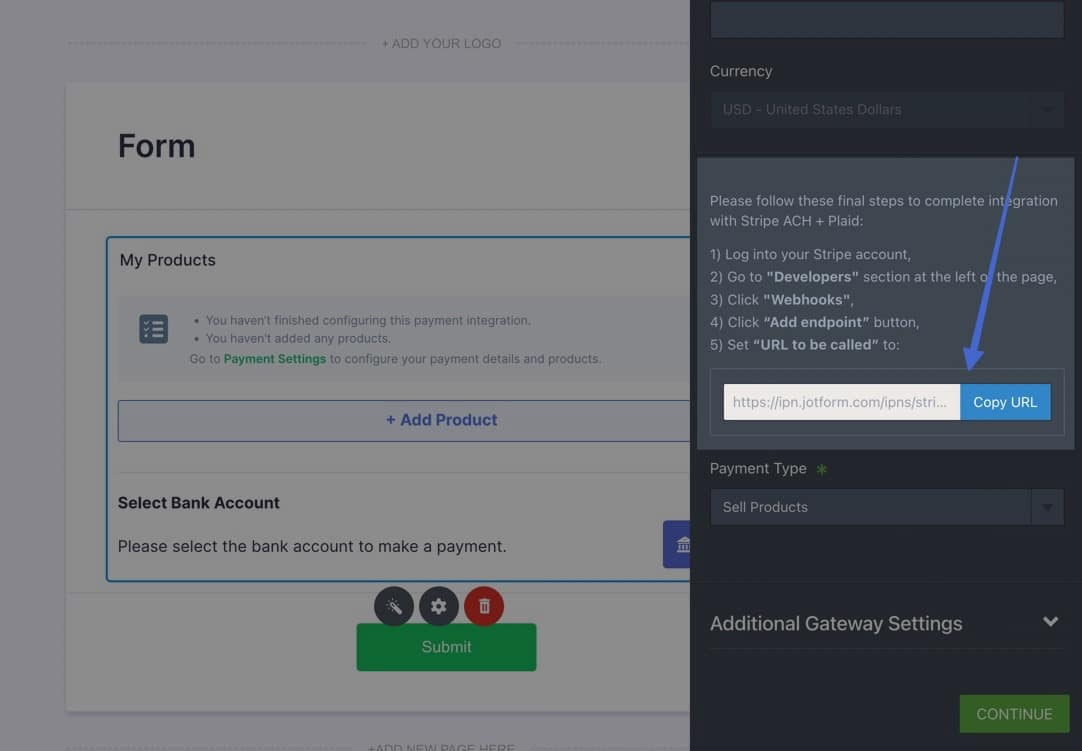
Task: Click +ADD NEW PAGE HERE
Action: click(441, 747)
